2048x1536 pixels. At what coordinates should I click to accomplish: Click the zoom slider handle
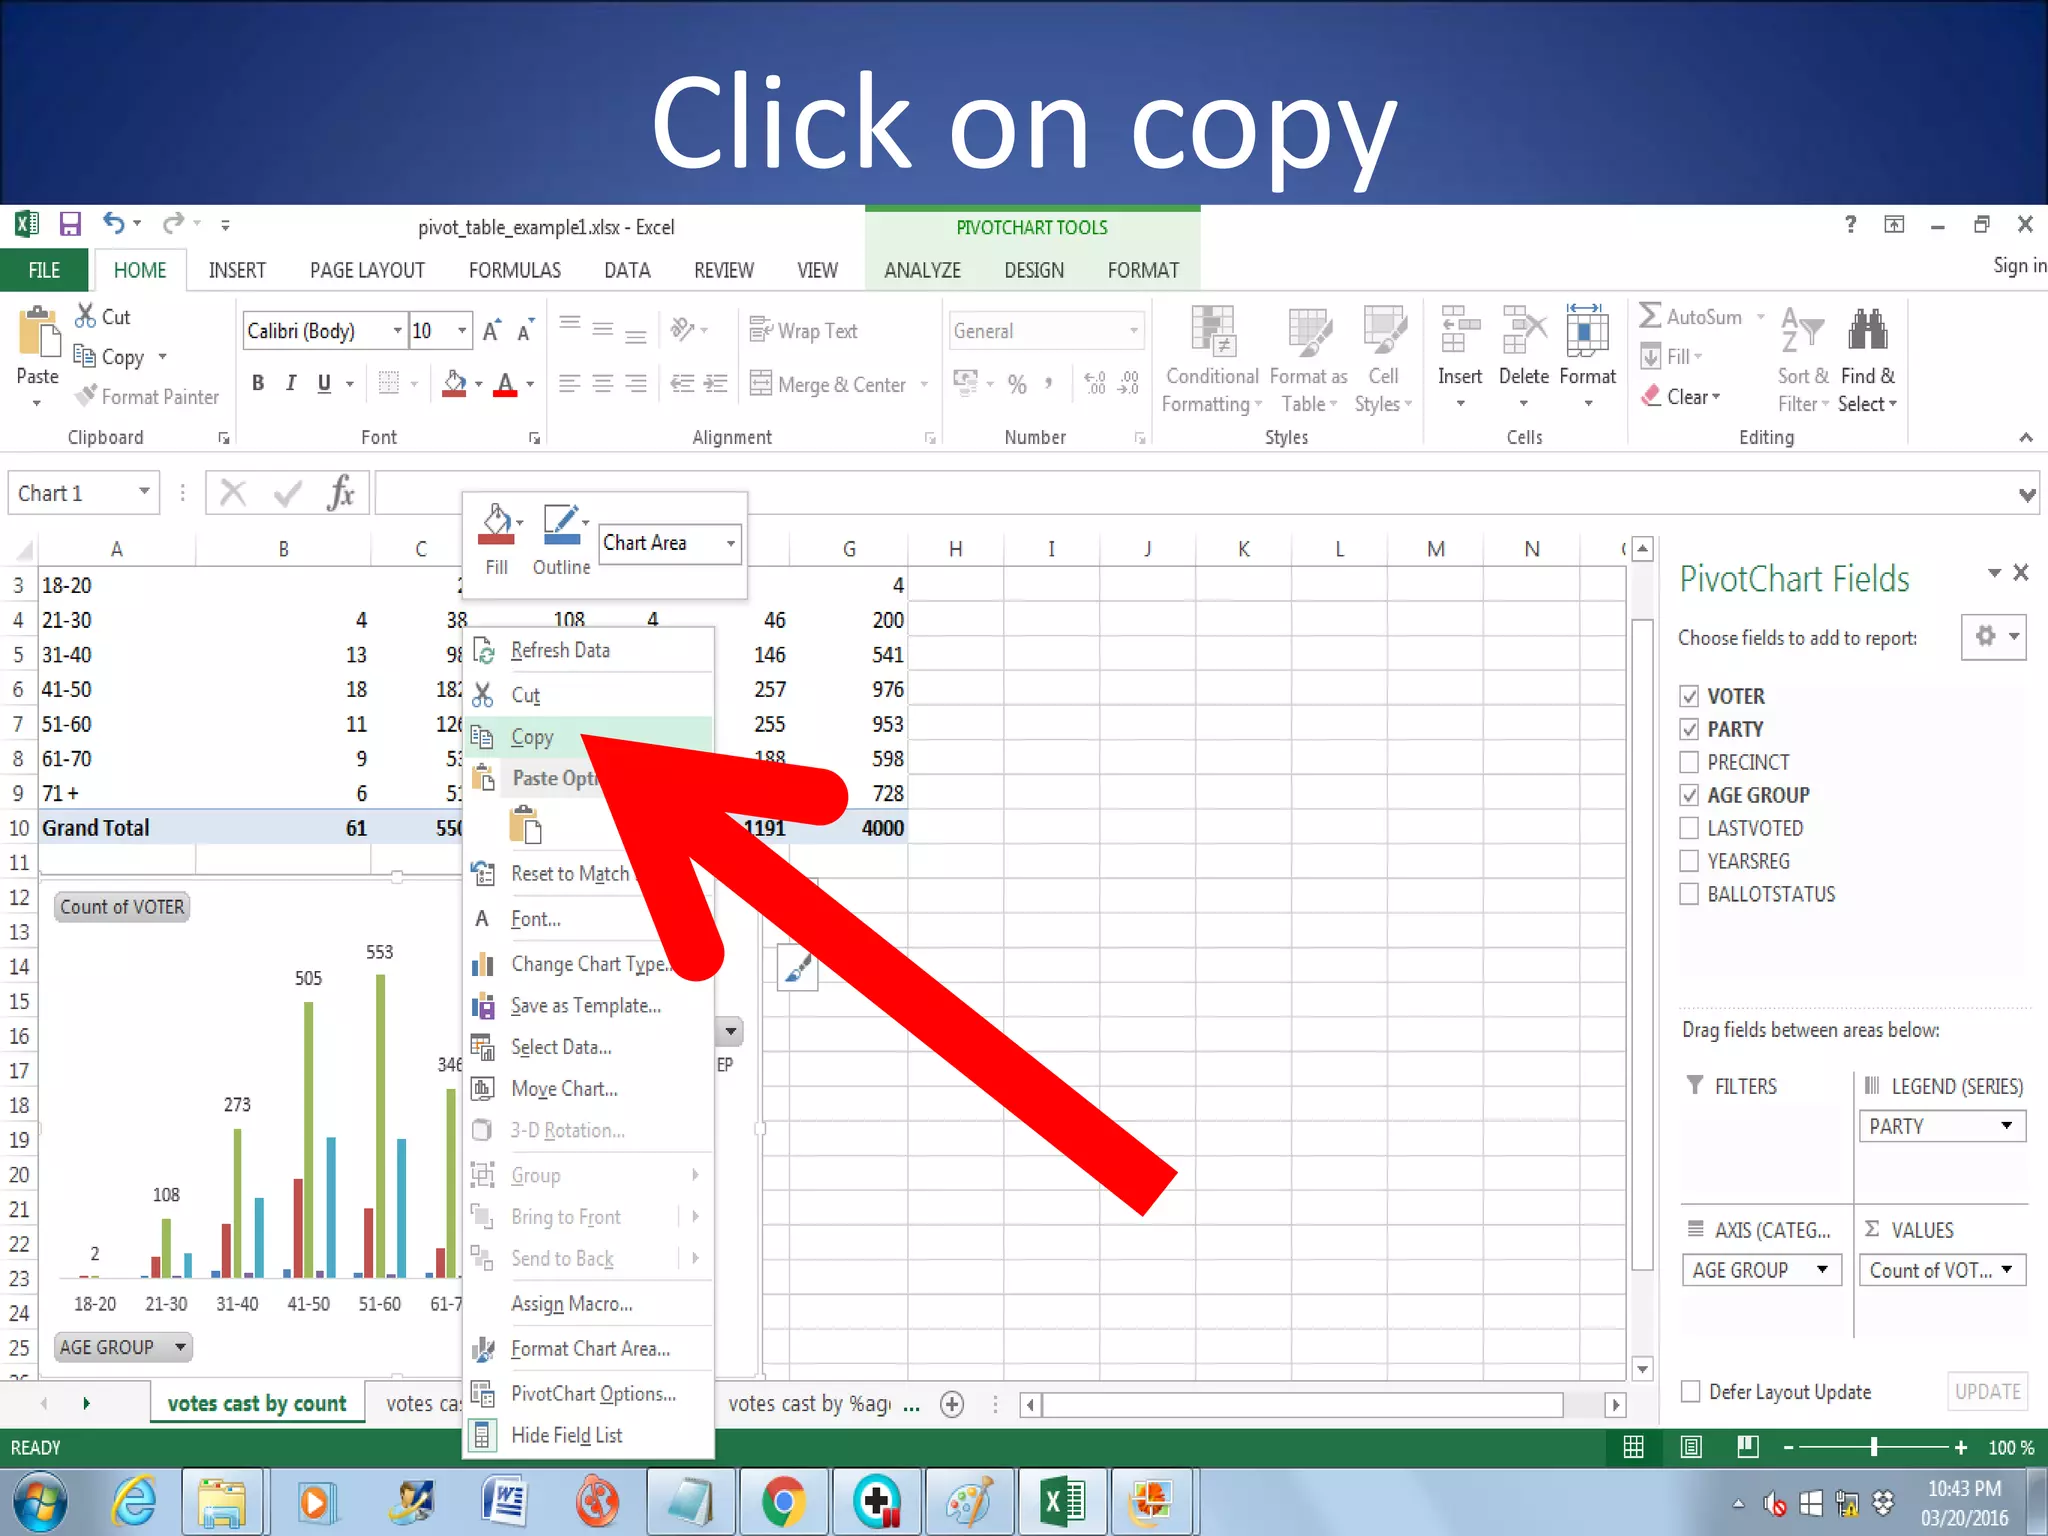point(1874,1447)
